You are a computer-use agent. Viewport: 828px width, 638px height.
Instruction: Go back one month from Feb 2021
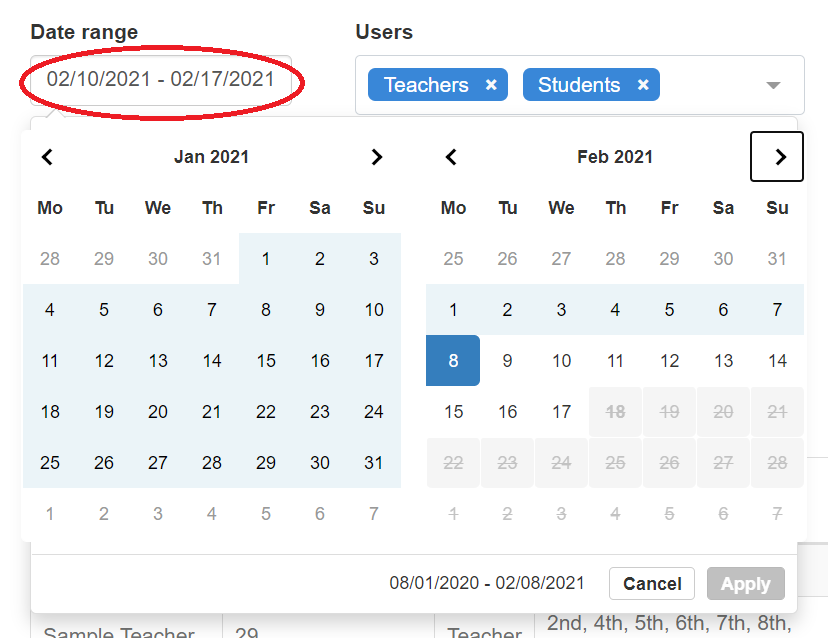pyautogui.click(x=451, y=157)
